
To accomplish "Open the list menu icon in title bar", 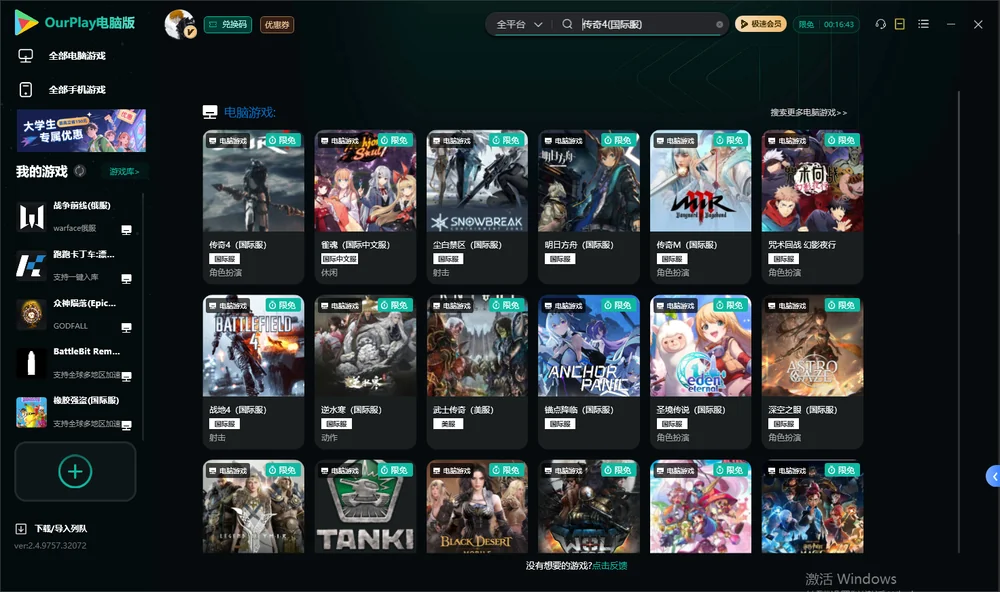I will point(923,24).
